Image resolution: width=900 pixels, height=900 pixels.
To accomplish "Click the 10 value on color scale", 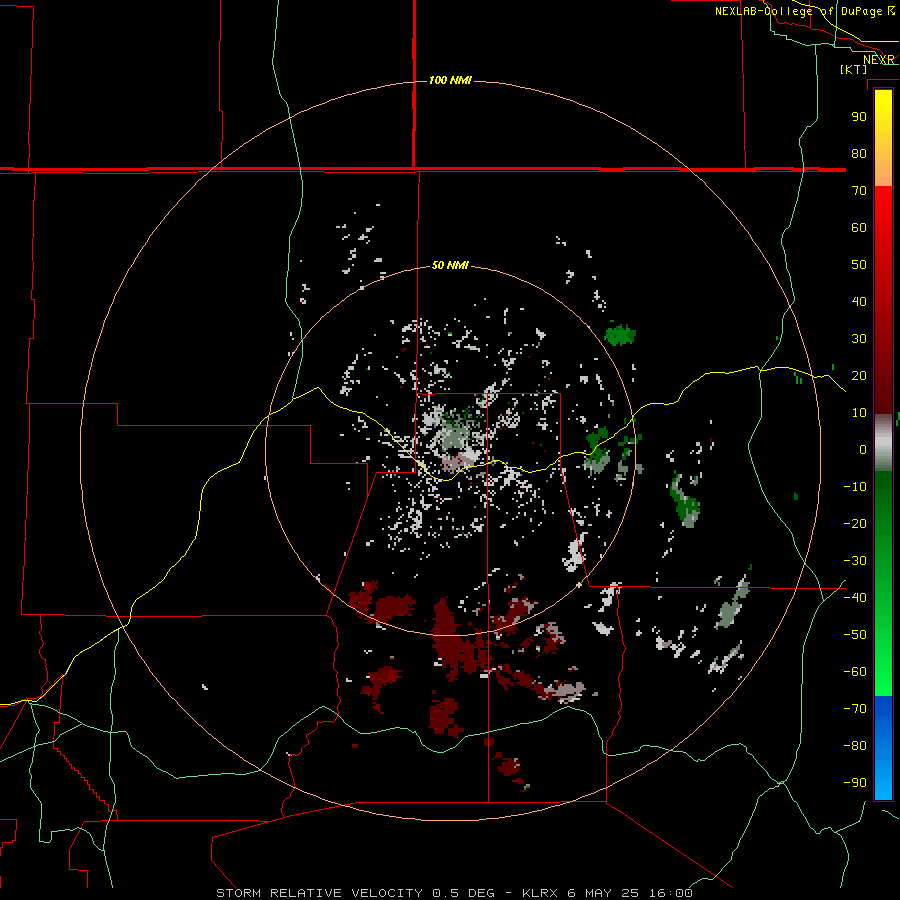I will (x=859, y=413).
